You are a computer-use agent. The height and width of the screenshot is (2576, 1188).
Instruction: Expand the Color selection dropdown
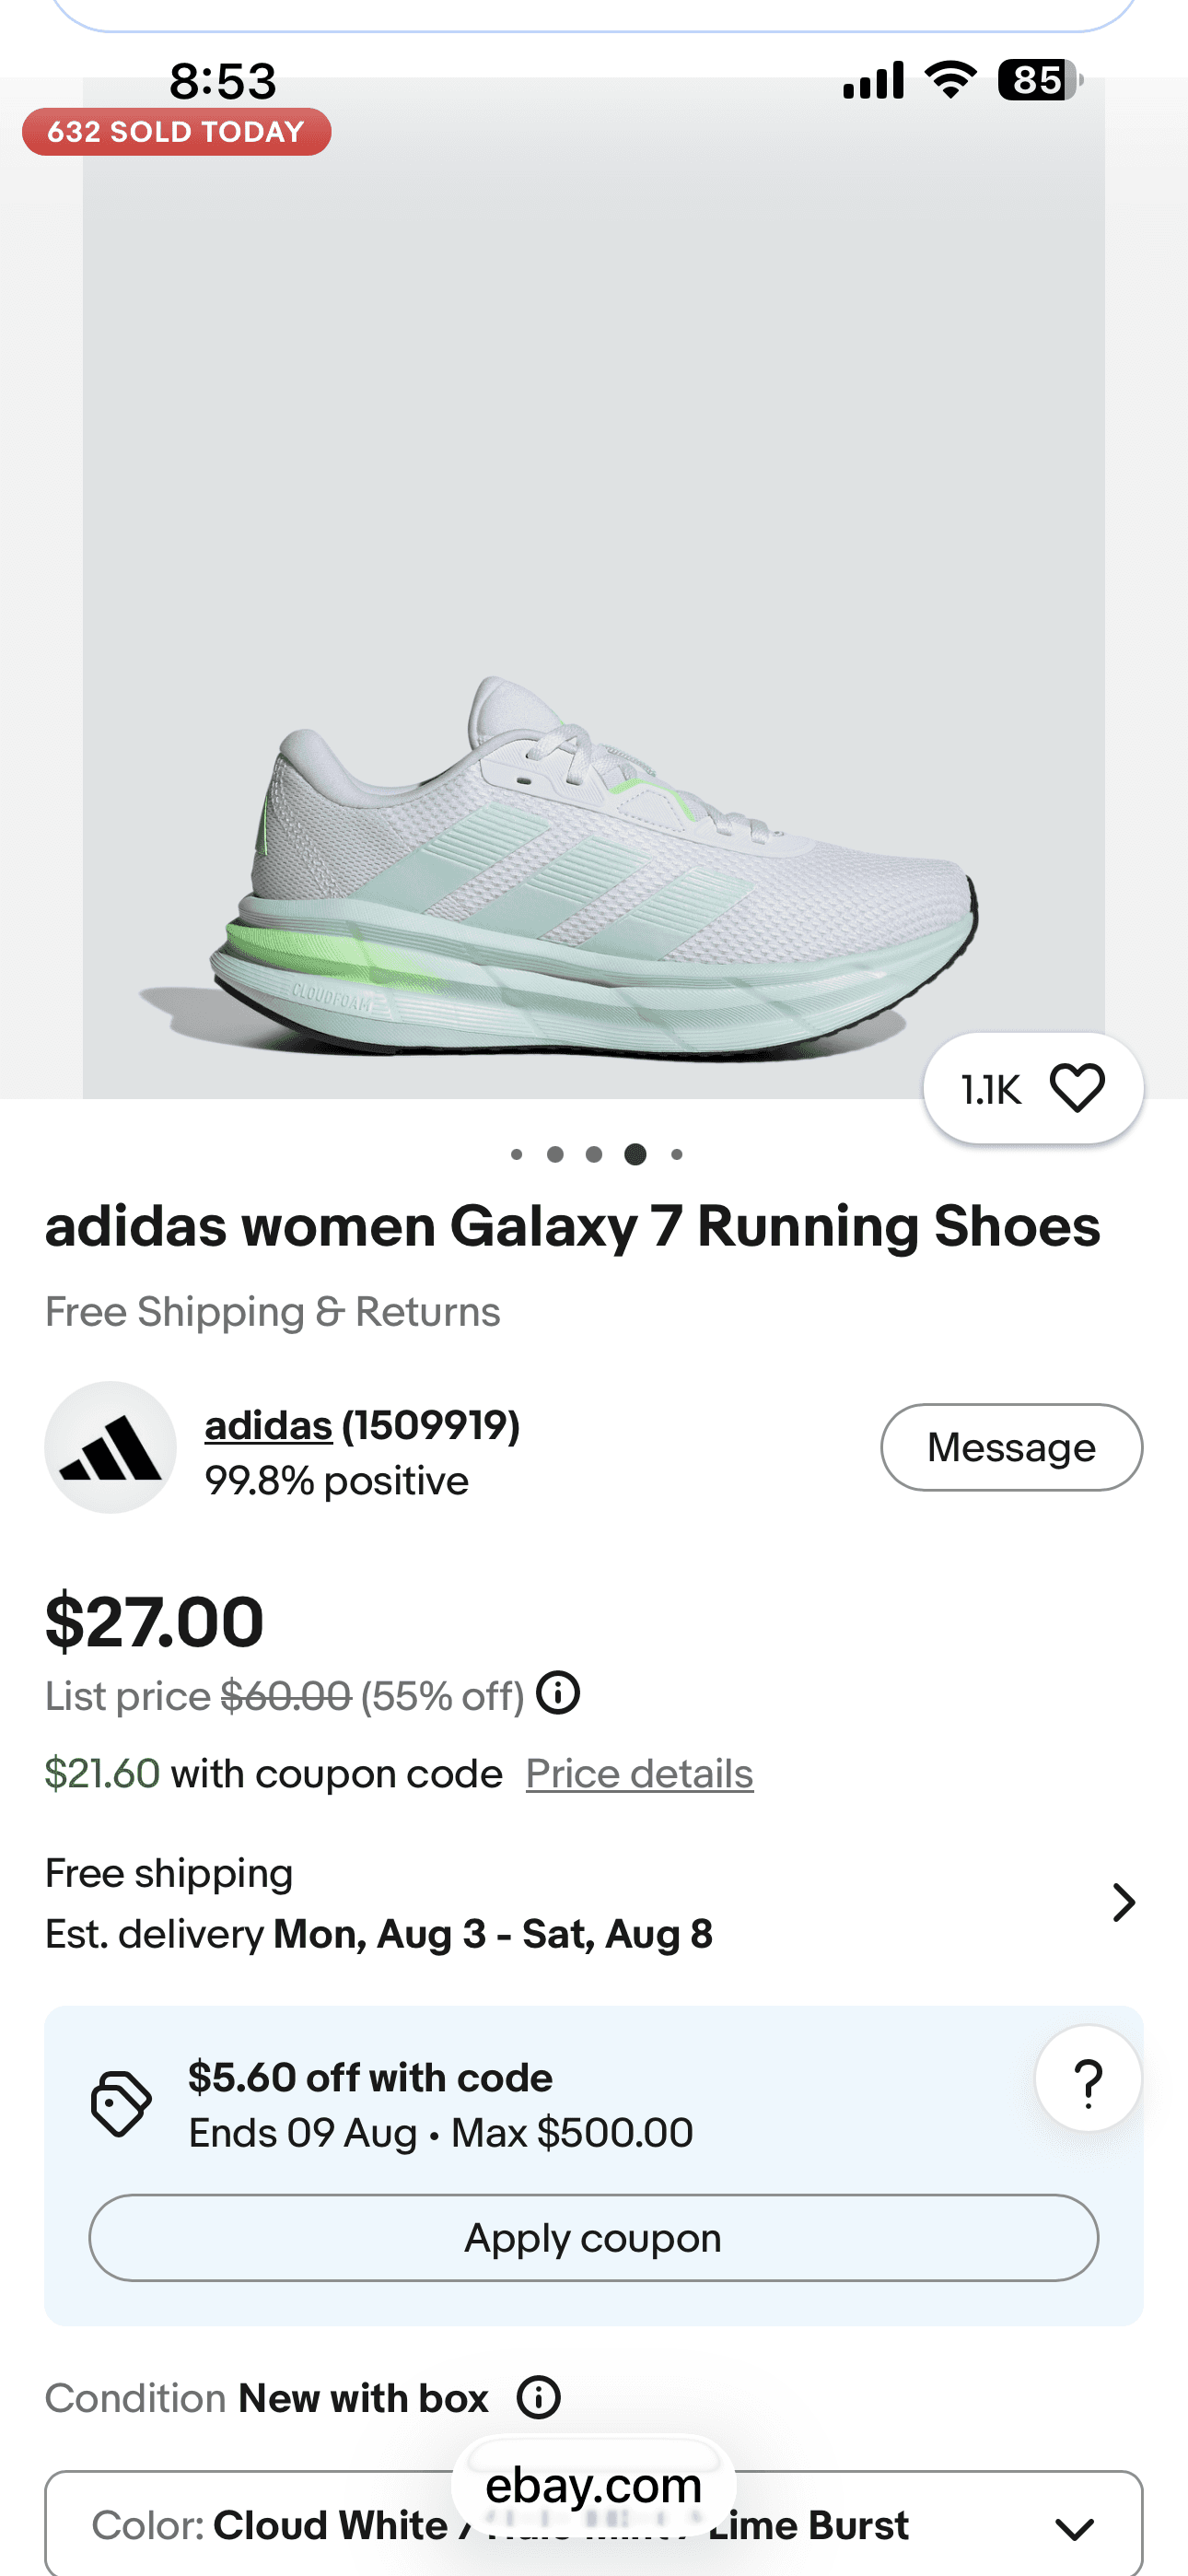click(x=594, y=2524)
